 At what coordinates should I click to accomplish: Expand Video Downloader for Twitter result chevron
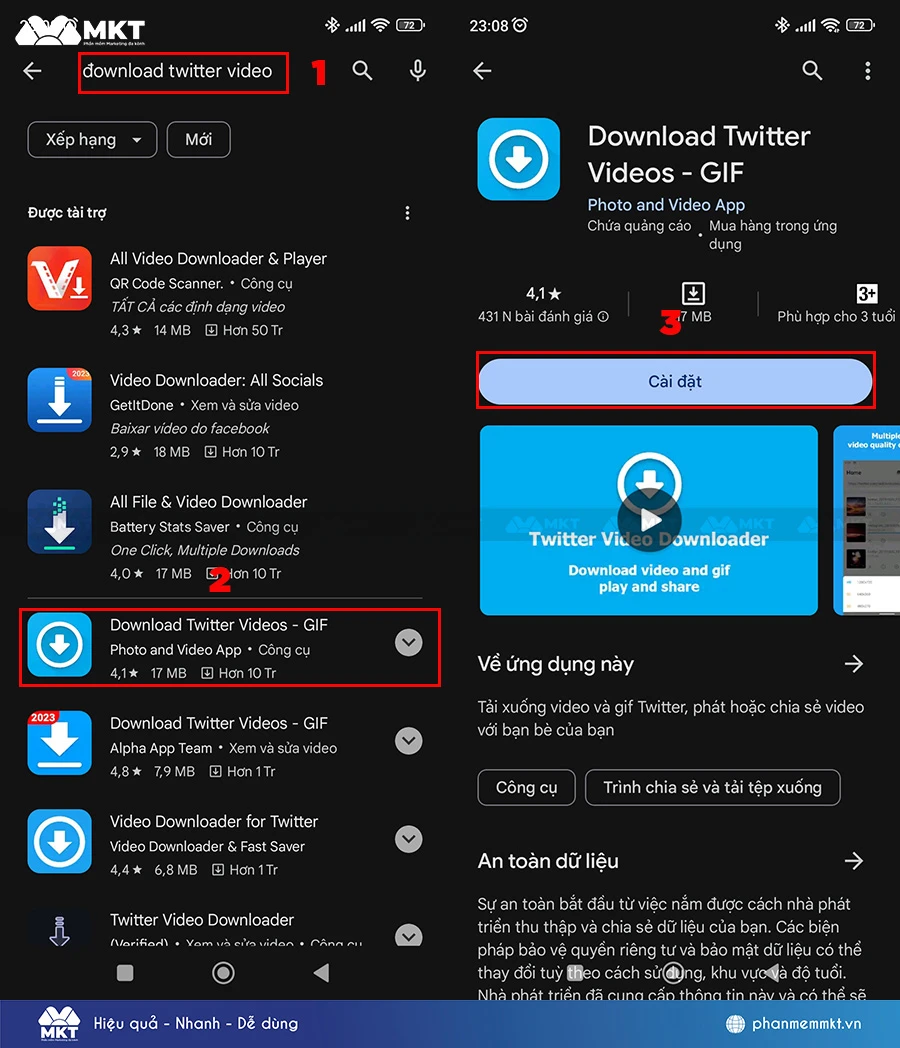408,839
